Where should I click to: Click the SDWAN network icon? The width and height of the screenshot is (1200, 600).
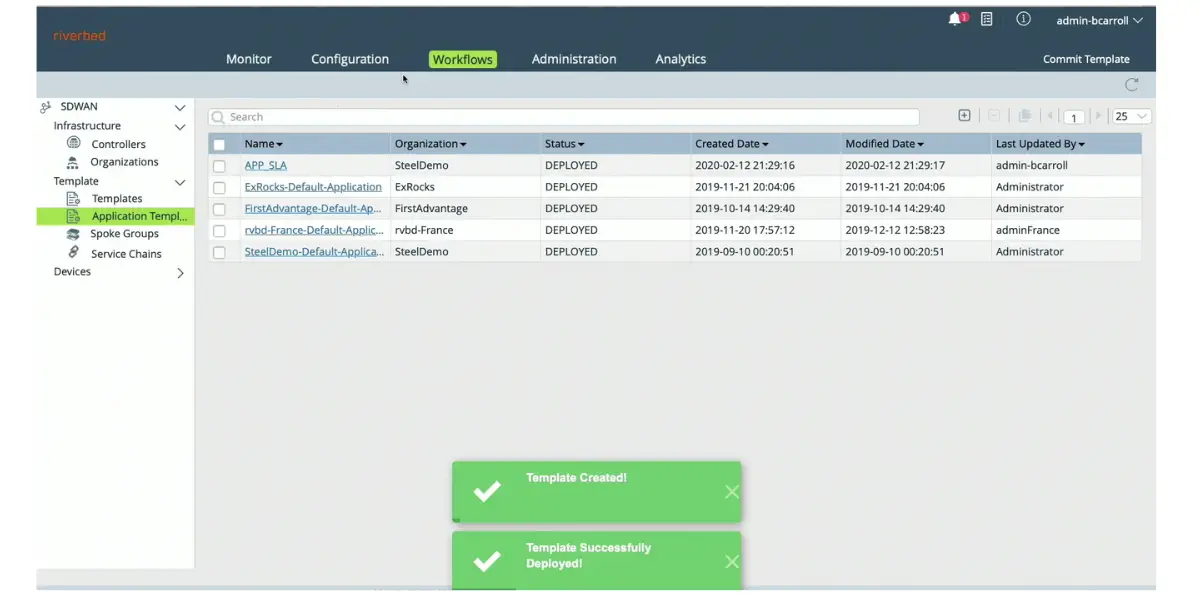pyautogui.click(x=45, y=107)
